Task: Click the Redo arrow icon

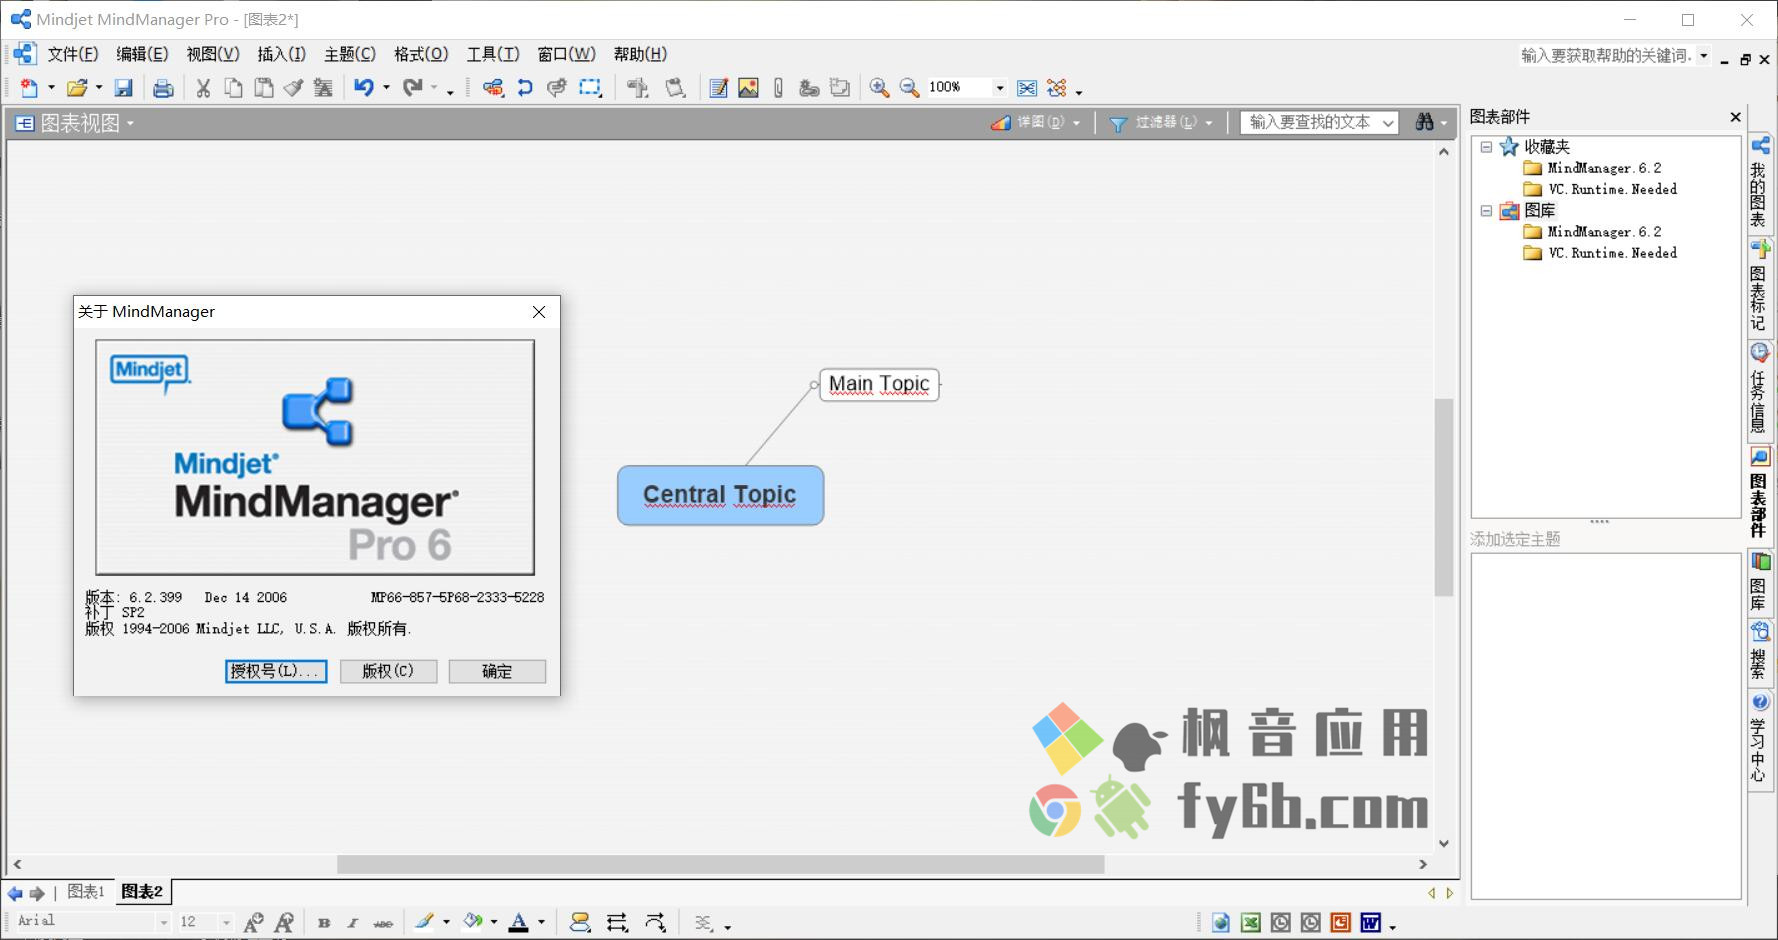Action: coord(412,88)
